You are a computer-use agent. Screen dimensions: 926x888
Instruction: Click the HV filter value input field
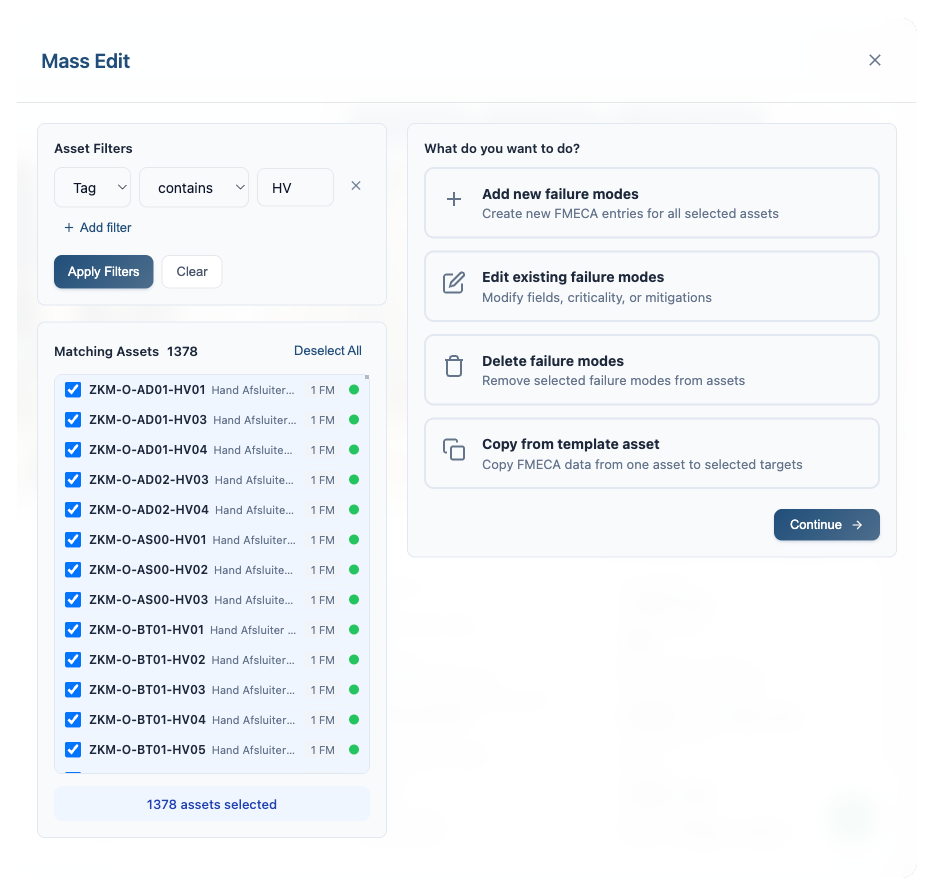[295, 187]
